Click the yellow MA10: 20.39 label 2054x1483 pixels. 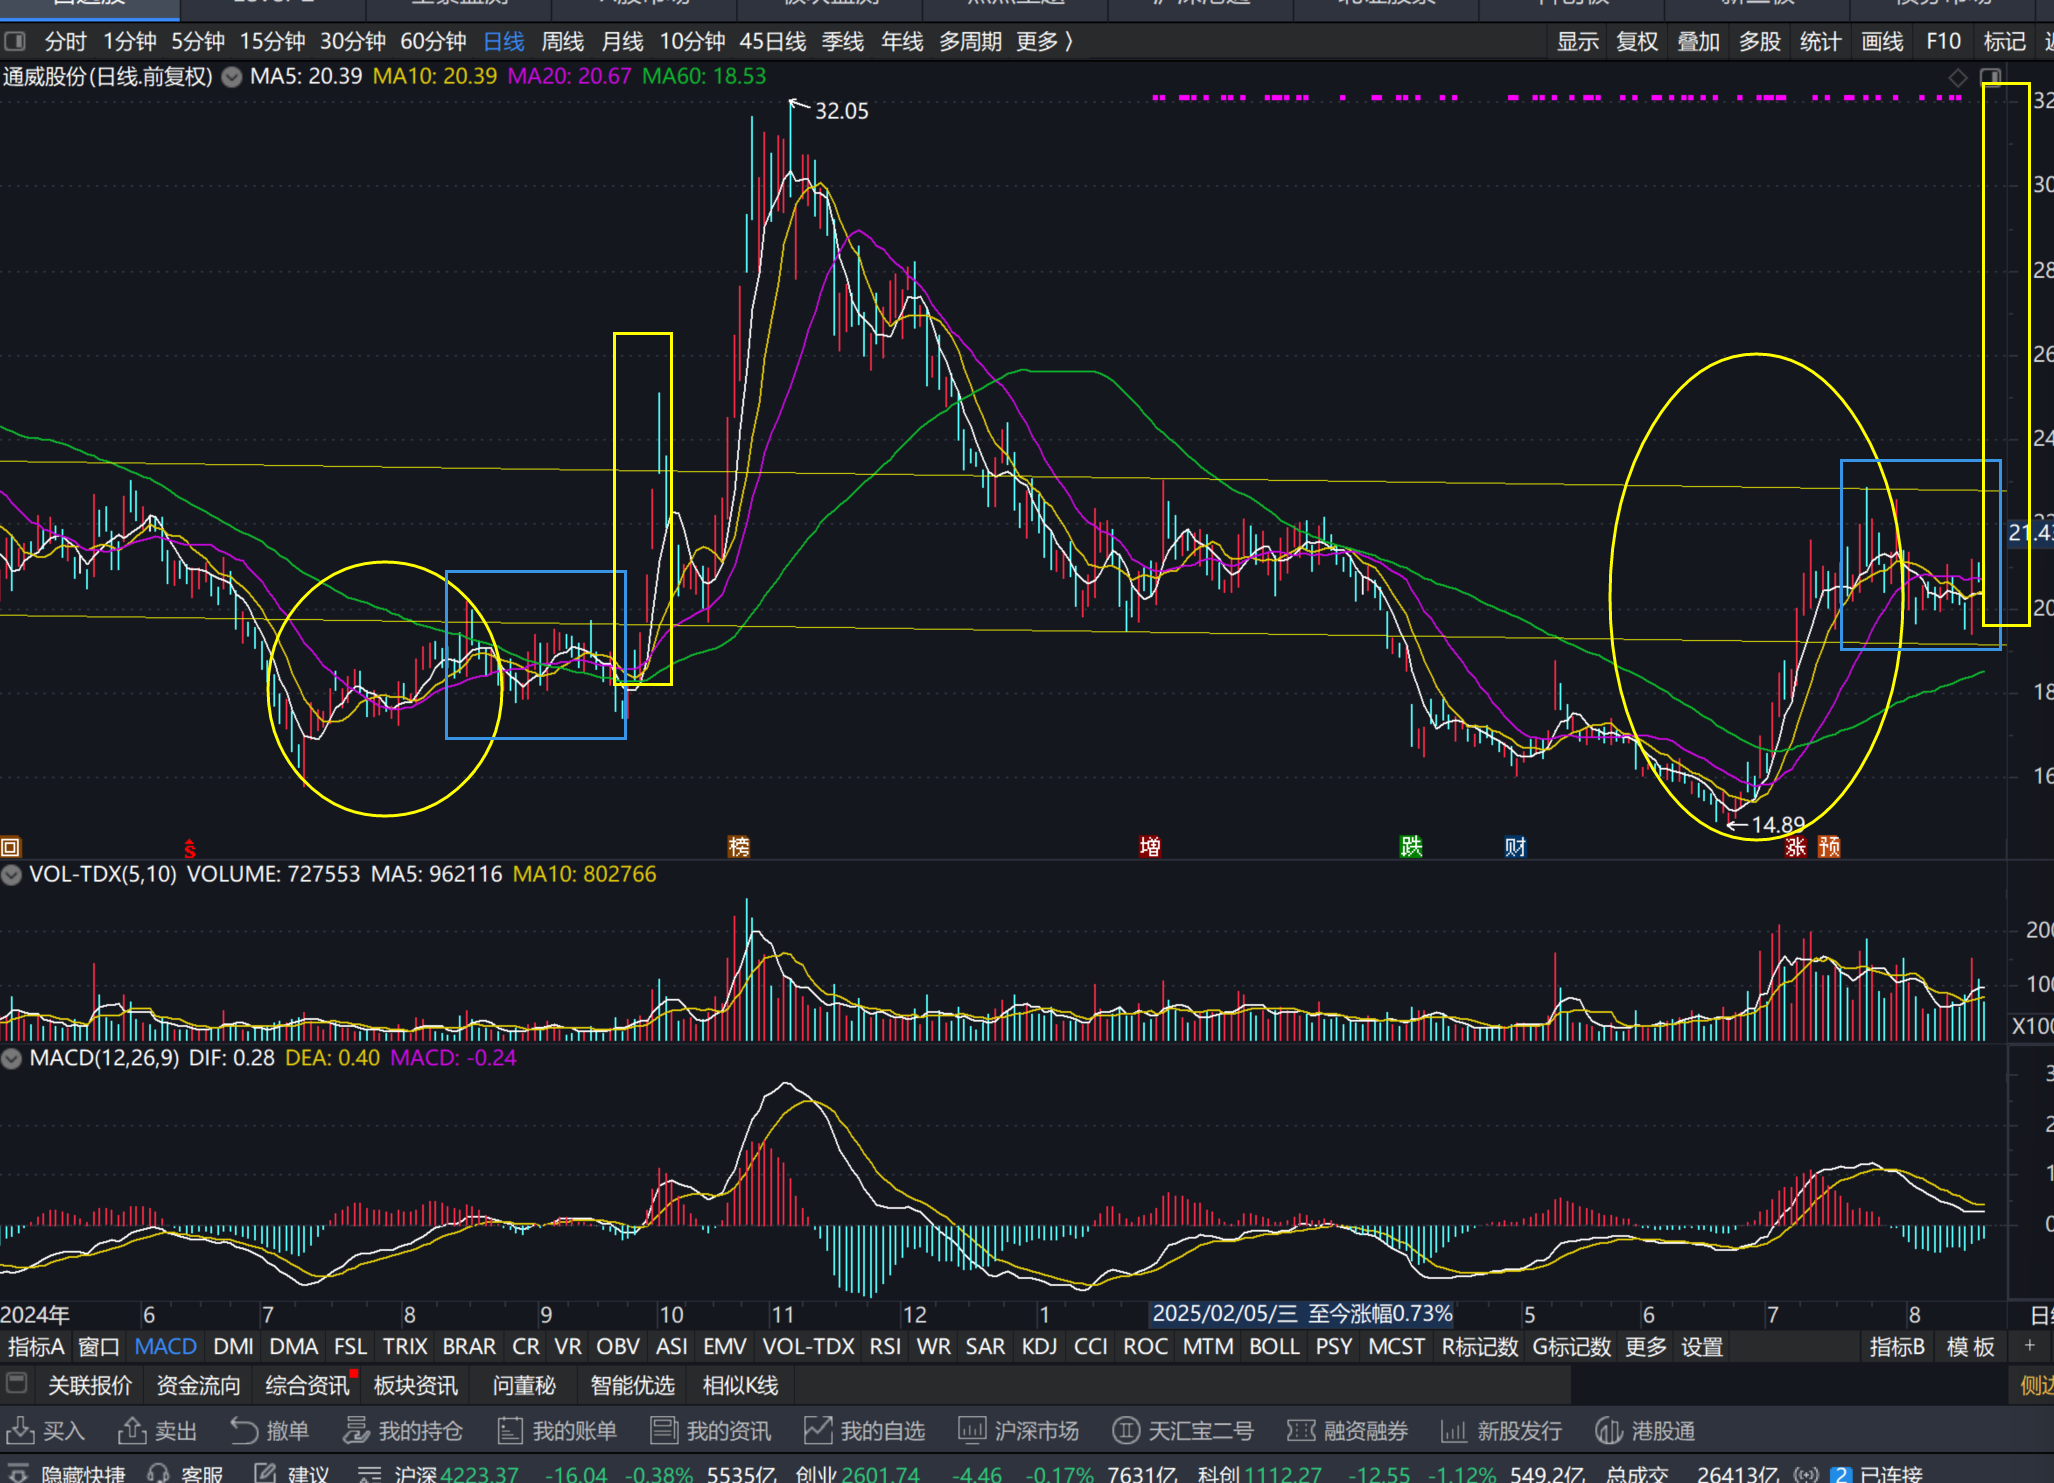pos(434,77)
